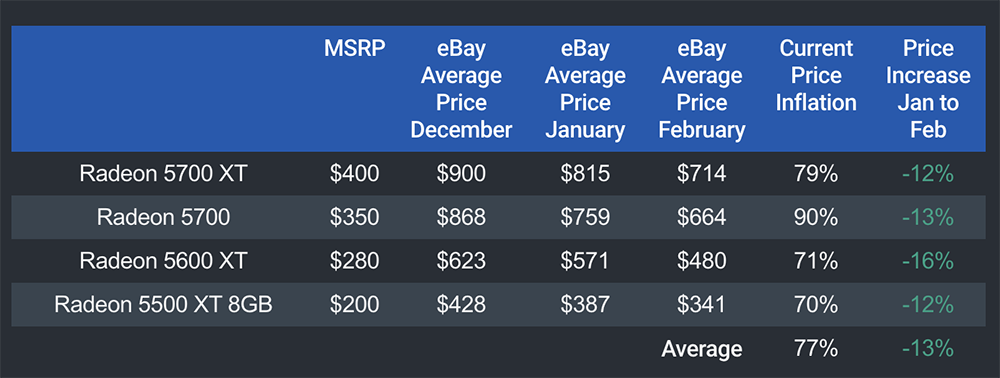Viewport: 1000px width, 378px height.
Task: Click the Current Price Inflation header
Action: (816, 76)
